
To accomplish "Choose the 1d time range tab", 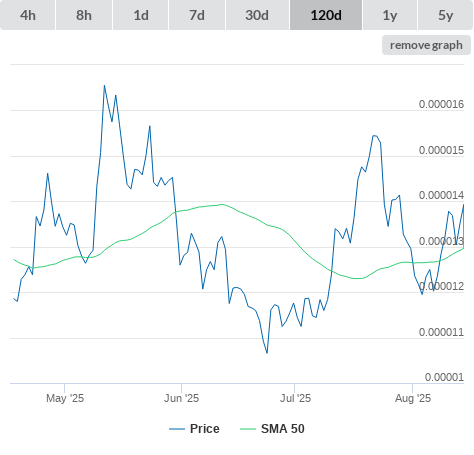I will pyautogui.click(x=141, y=15).
